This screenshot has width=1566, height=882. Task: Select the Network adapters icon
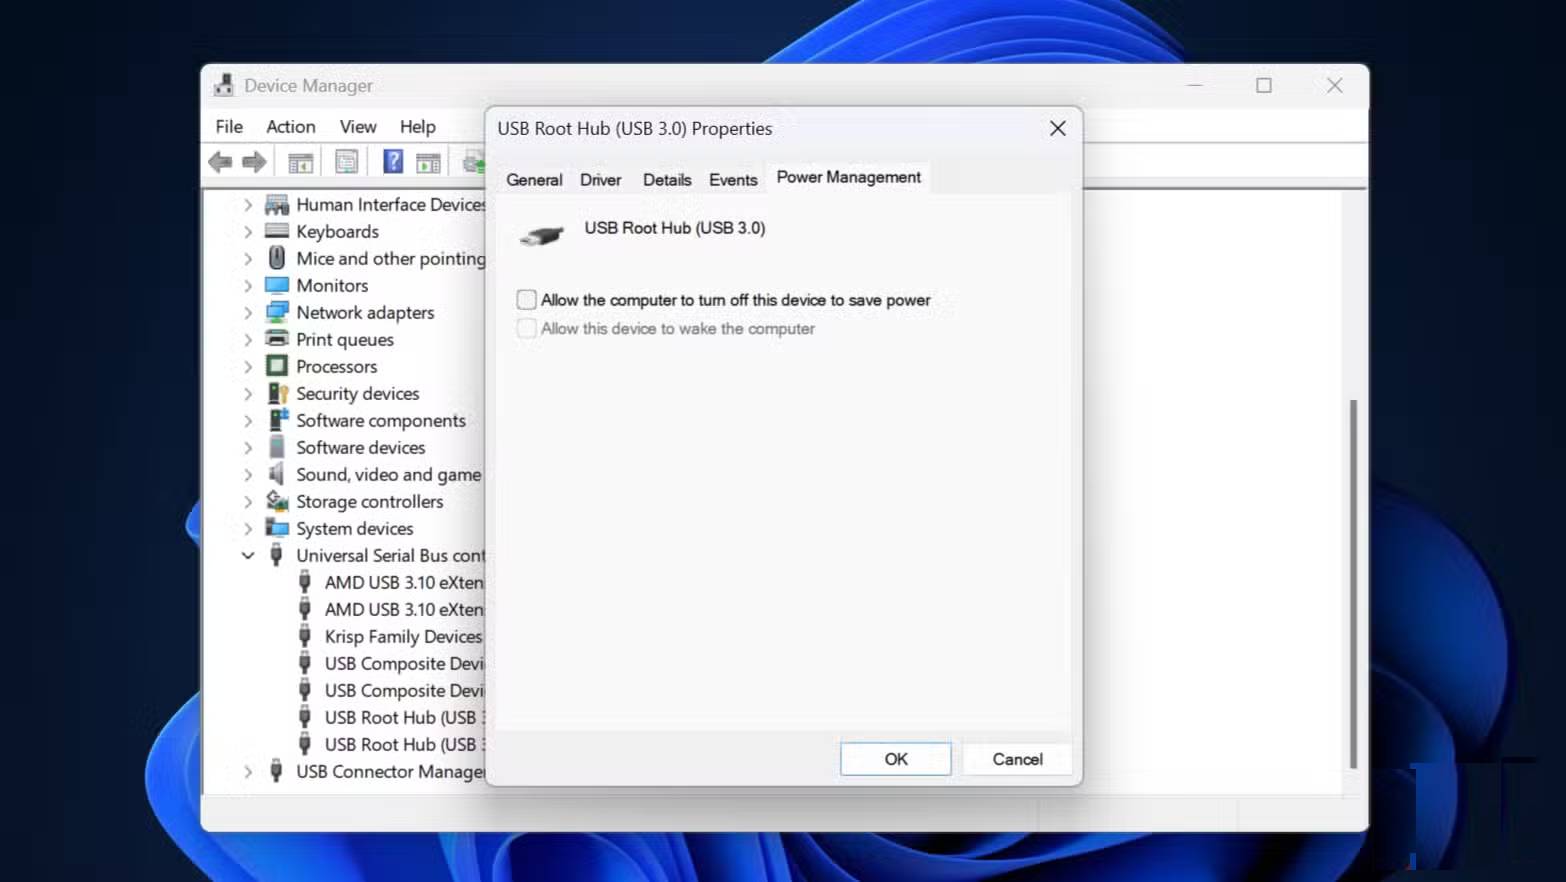coord(277,312)
